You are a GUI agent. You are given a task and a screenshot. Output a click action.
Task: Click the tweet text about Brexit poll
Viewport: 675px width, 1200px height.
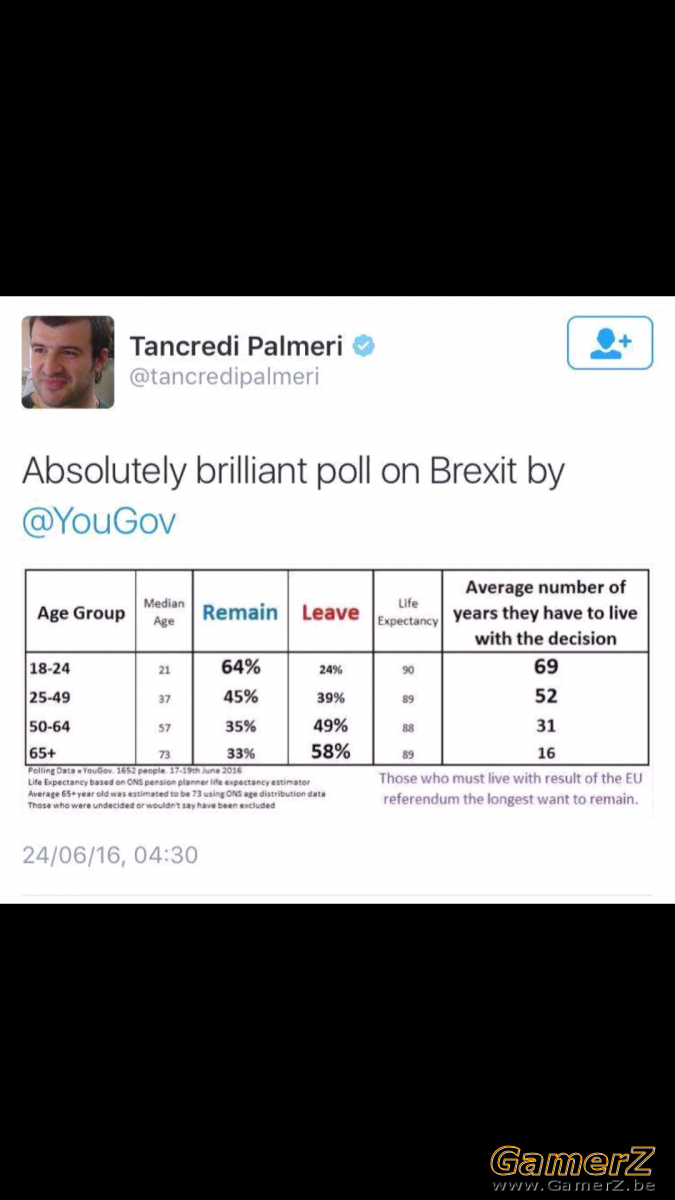(x=293, y=495)
